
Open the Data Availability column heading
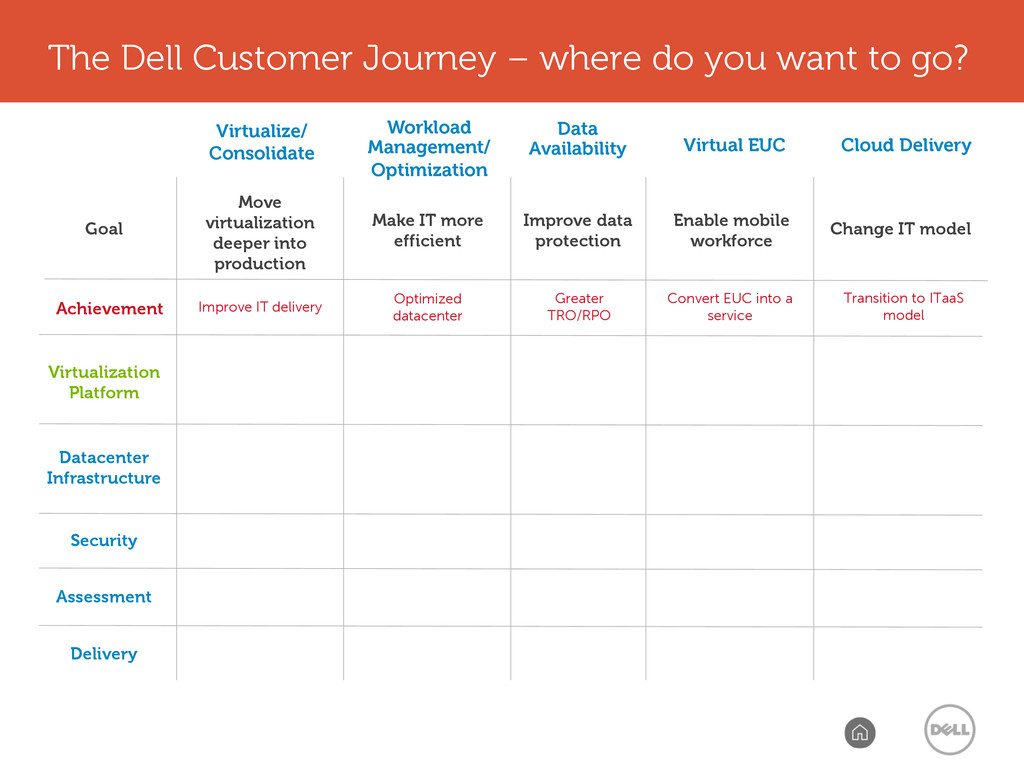pyautogui.click(x=577, y=138)
